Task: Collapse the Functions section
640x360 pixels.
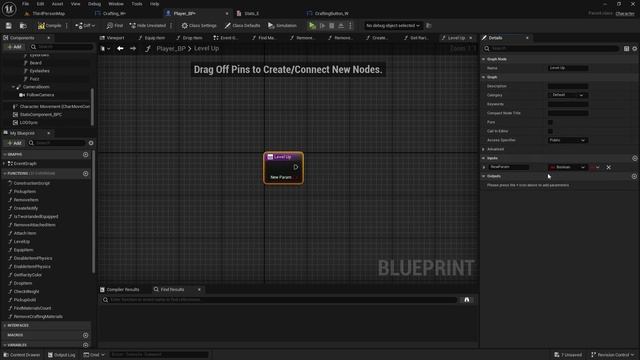Action: (4, 173)
